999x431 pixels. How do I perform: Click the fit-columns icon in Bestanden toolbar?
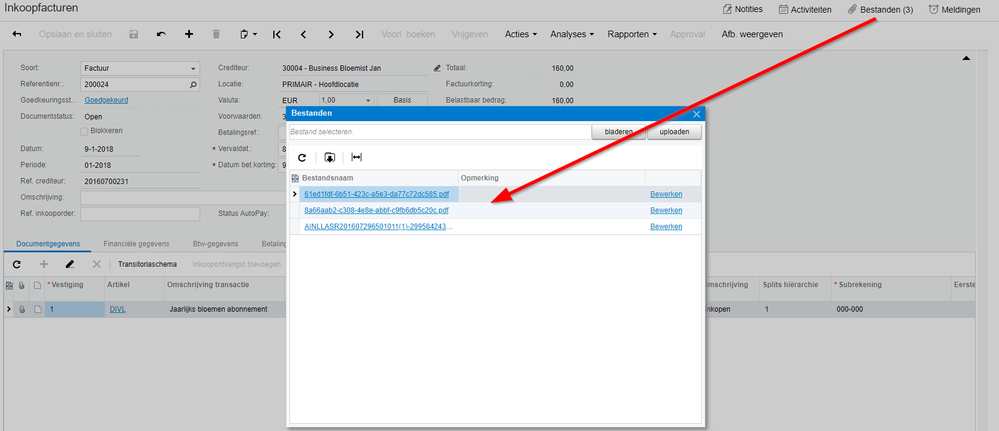click(x=356, y=158)
